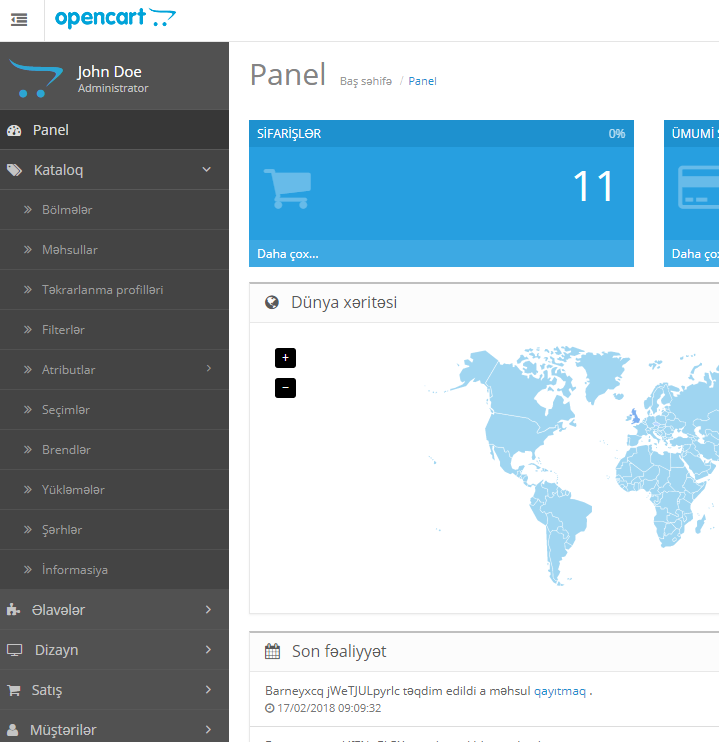Open Məhsullar in the catalog menu
This screenshot has width=719, height=742.
point(115,250)
